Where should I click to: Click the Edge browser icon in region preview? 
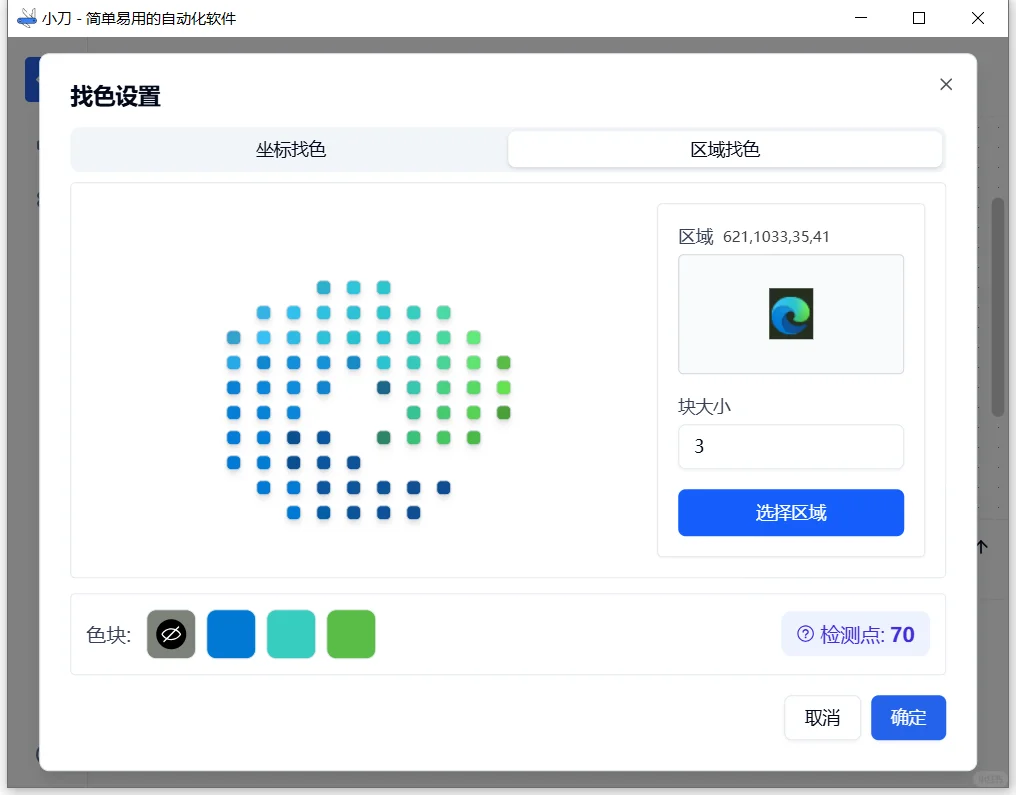[790, 313]
